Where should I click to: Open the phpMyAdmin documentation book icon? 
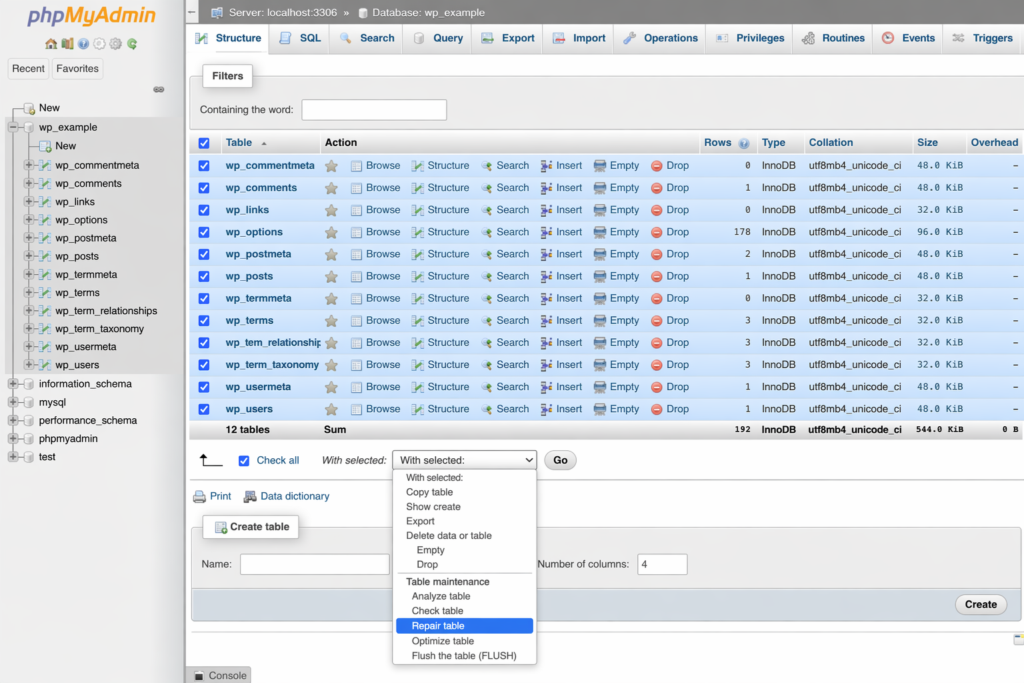(x=67, y=44)
